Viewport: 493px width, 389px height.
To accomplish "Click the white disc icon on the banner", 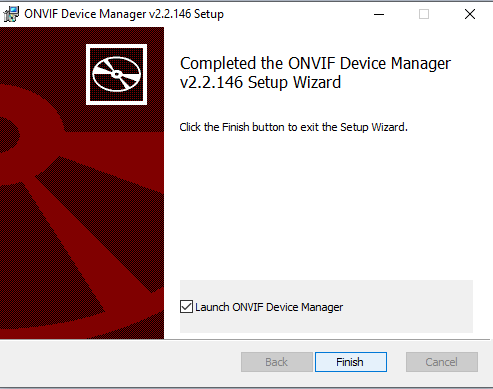I will click(116, 74).
